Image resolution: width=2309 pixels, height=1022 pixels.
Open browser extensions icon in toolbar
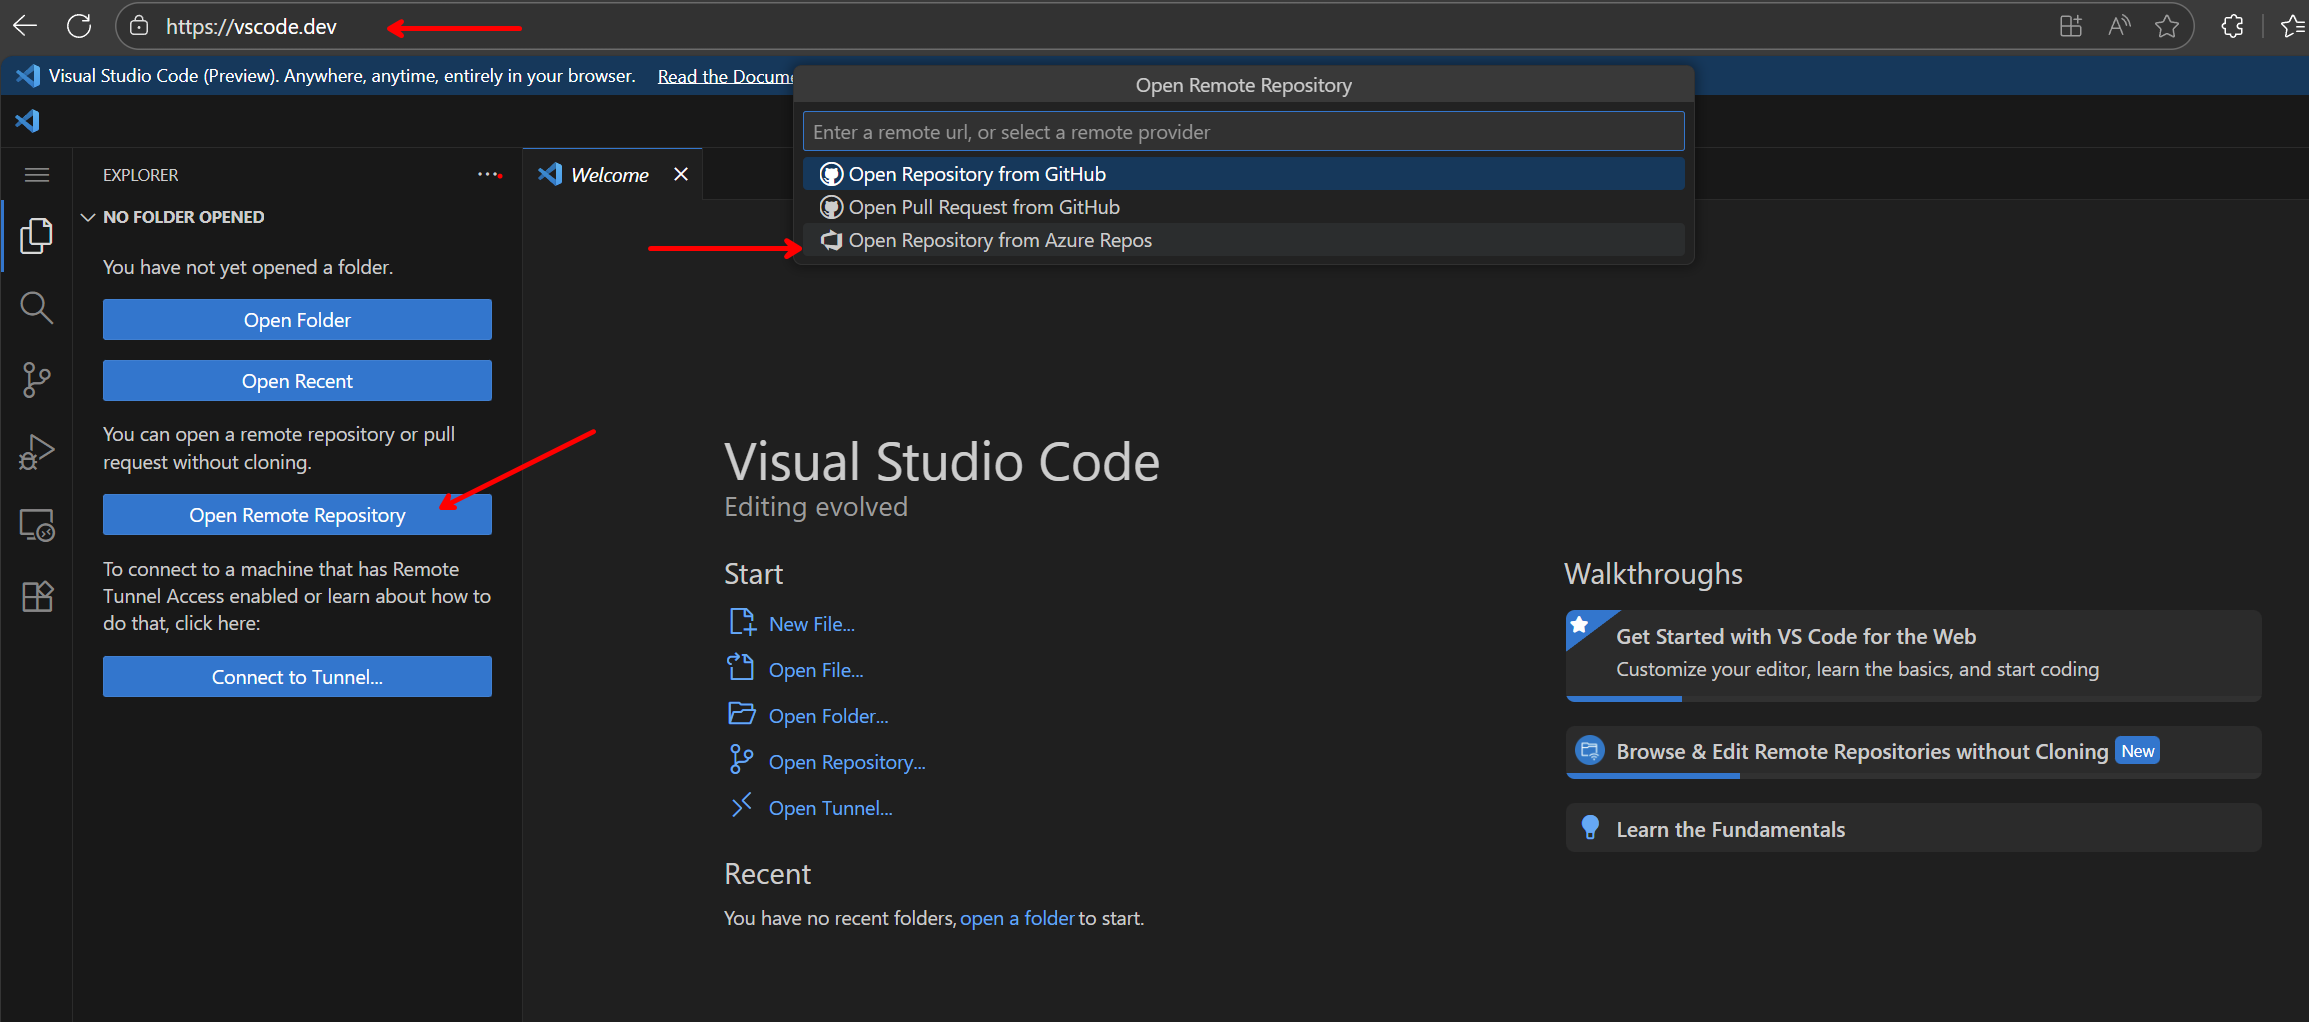pos(2232,26)
